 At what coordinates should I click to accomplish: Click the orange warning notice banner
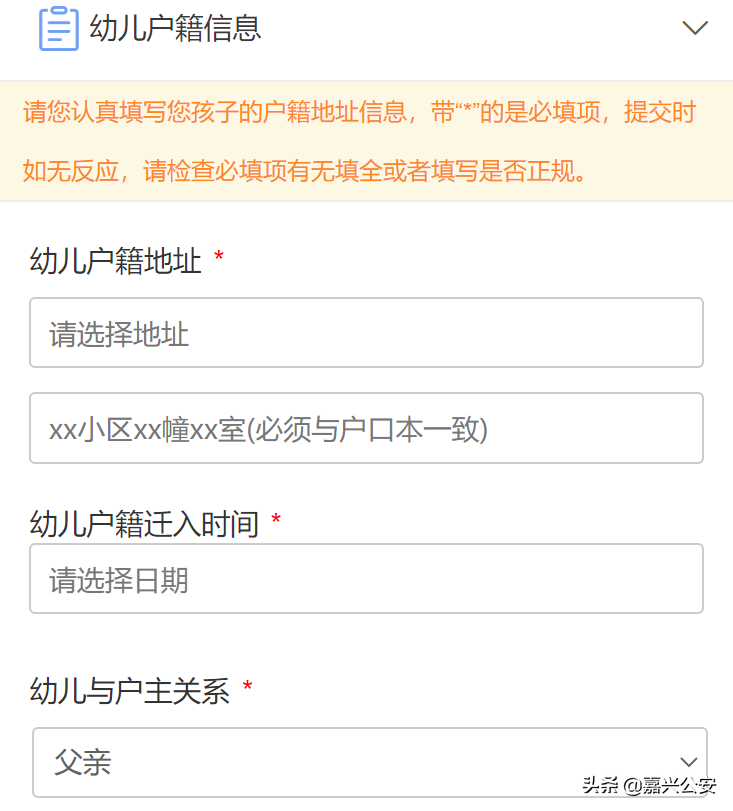[x=366, y=140]
